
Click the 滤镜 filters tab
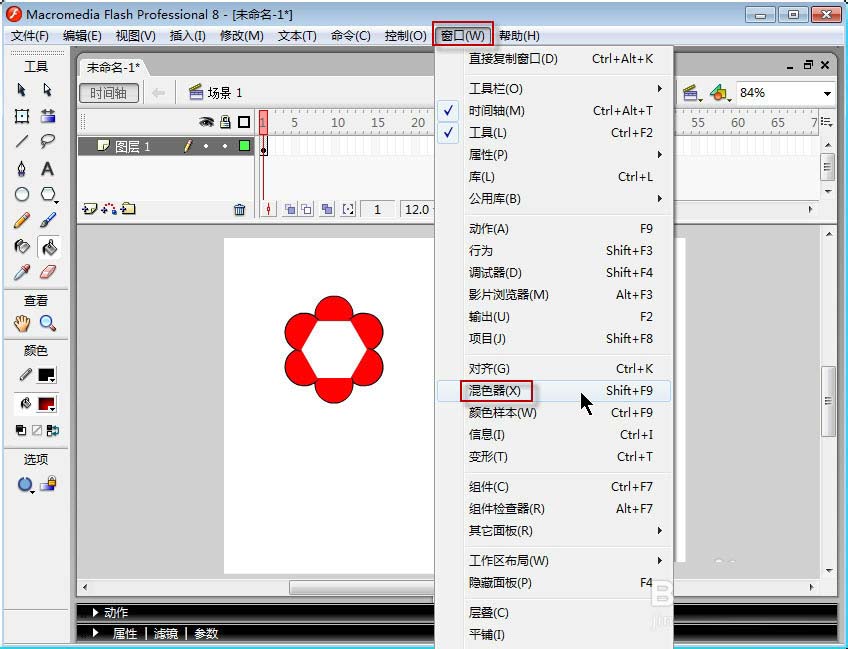(165, 633)
